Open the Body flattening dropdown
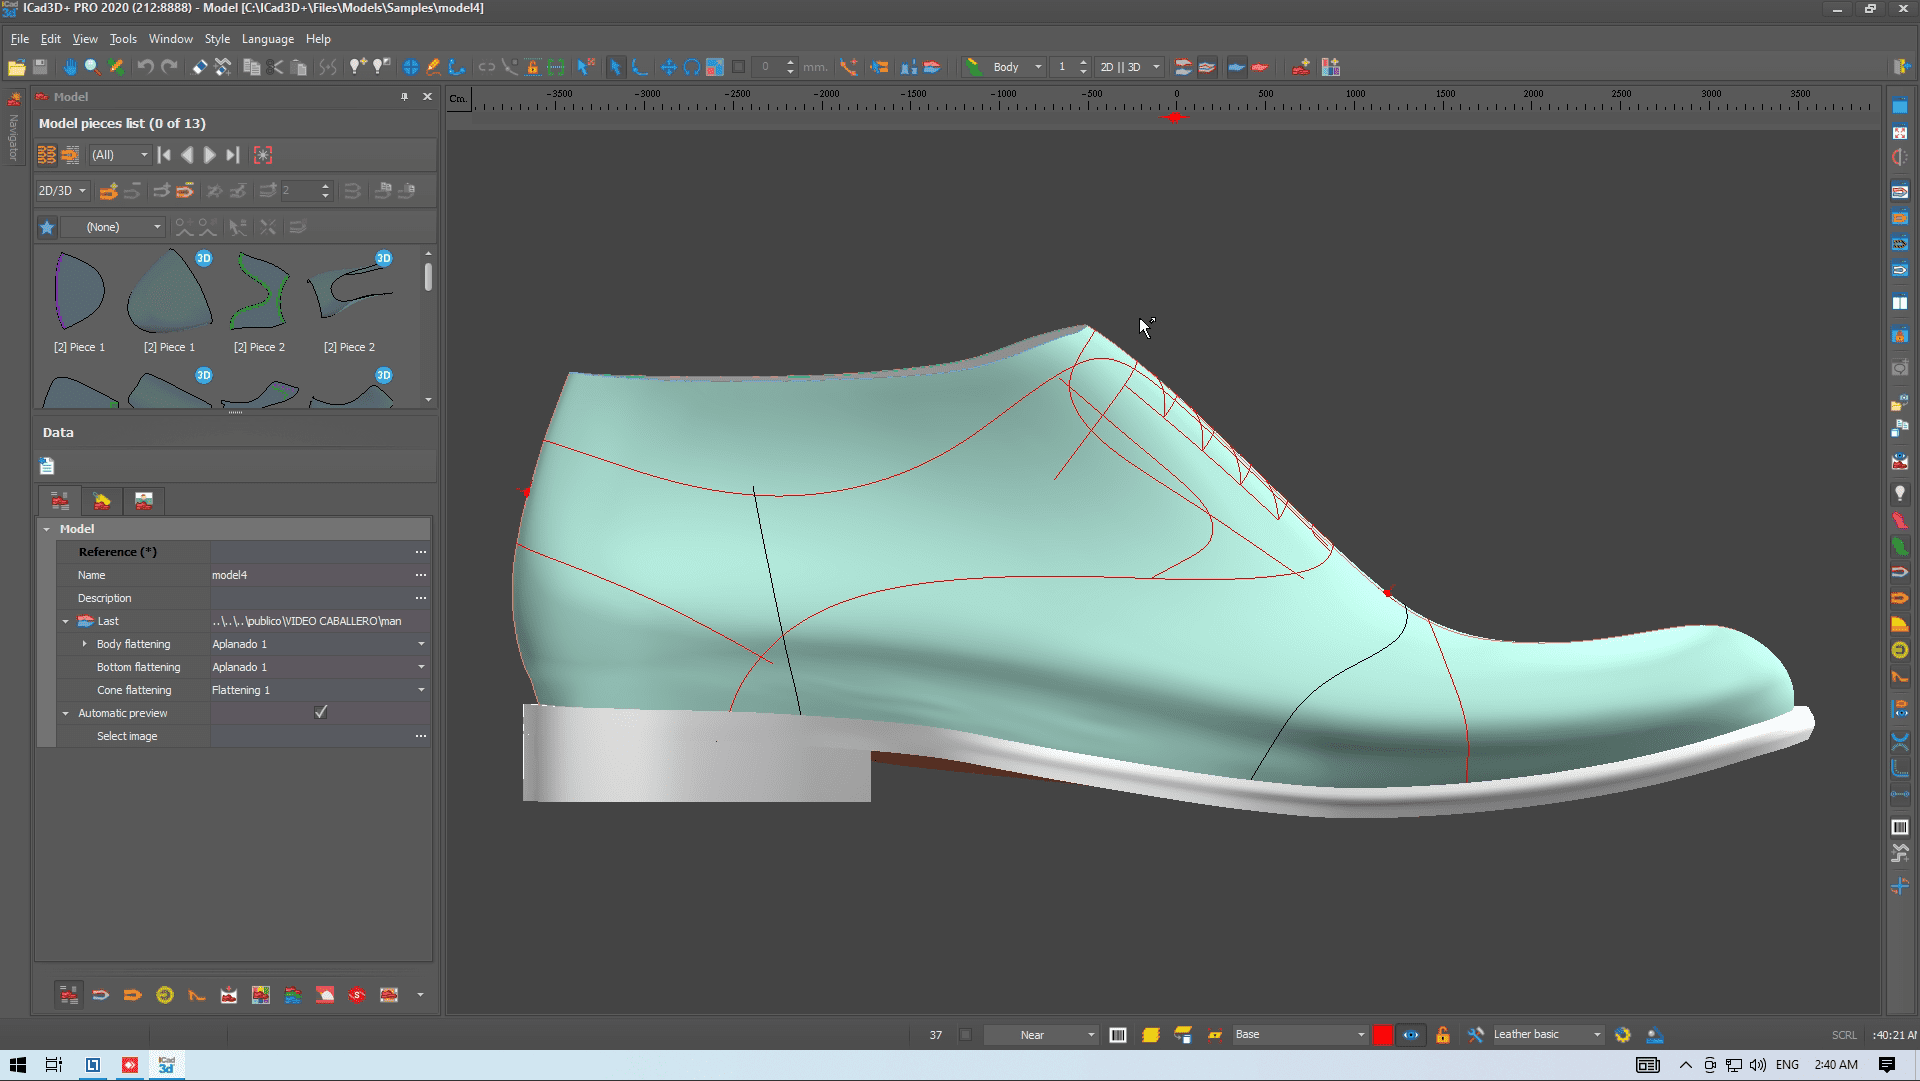This screenshot has width=1920, height=1081. point(421,644)
